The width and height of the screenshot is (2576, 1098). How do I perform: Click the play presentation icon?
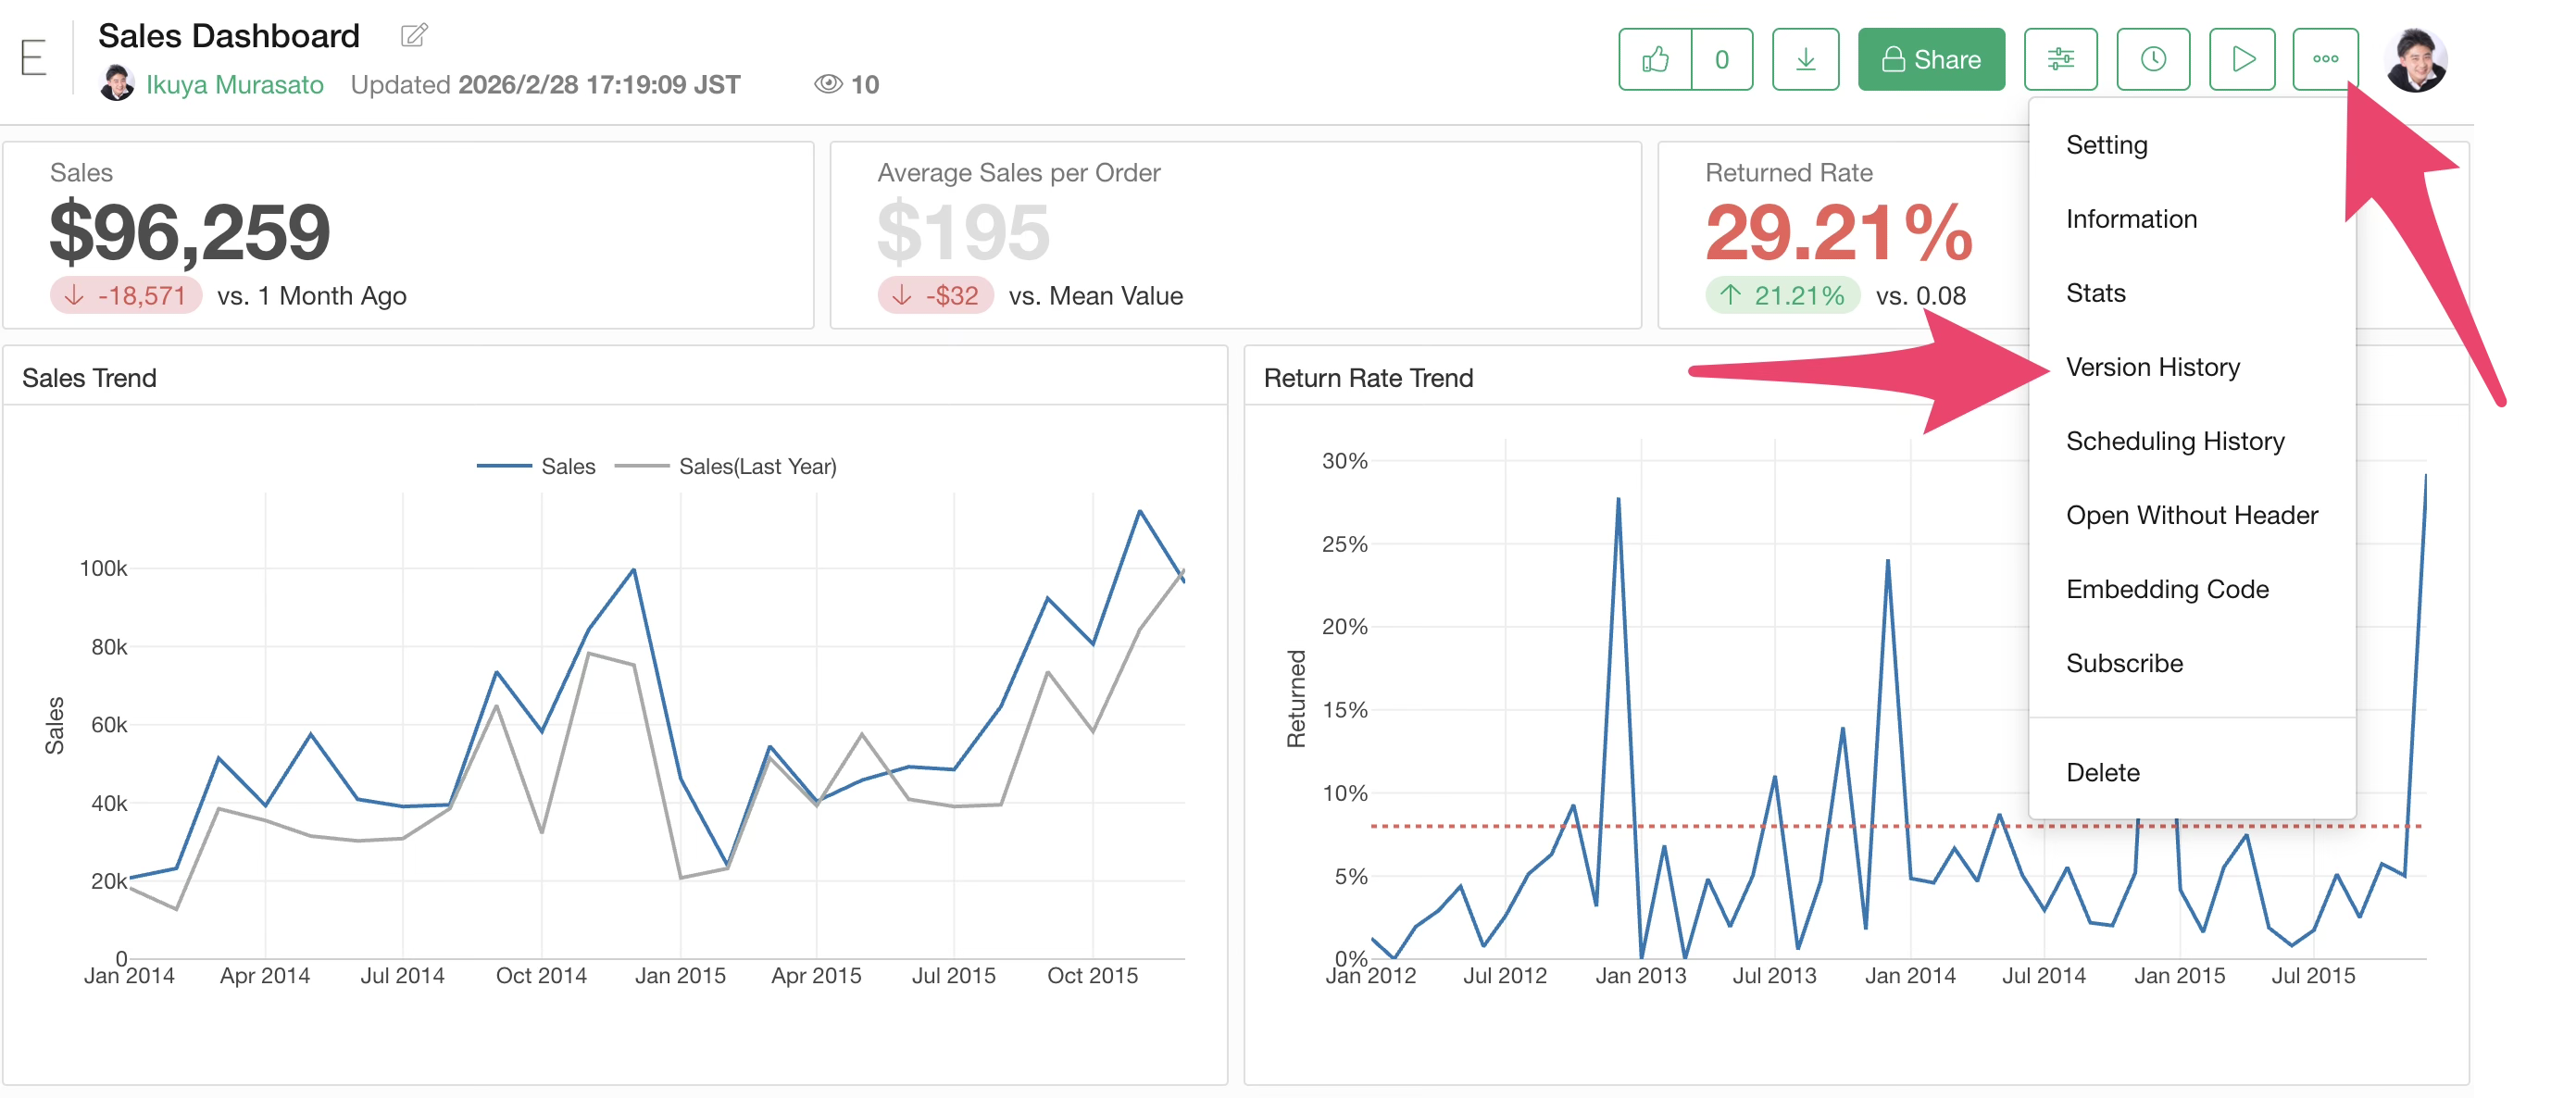(2242, 60)
